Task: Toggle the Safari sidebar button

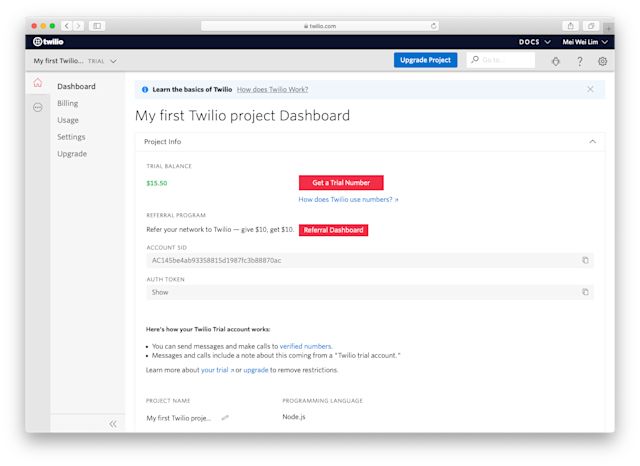Action: click(97, 26)
